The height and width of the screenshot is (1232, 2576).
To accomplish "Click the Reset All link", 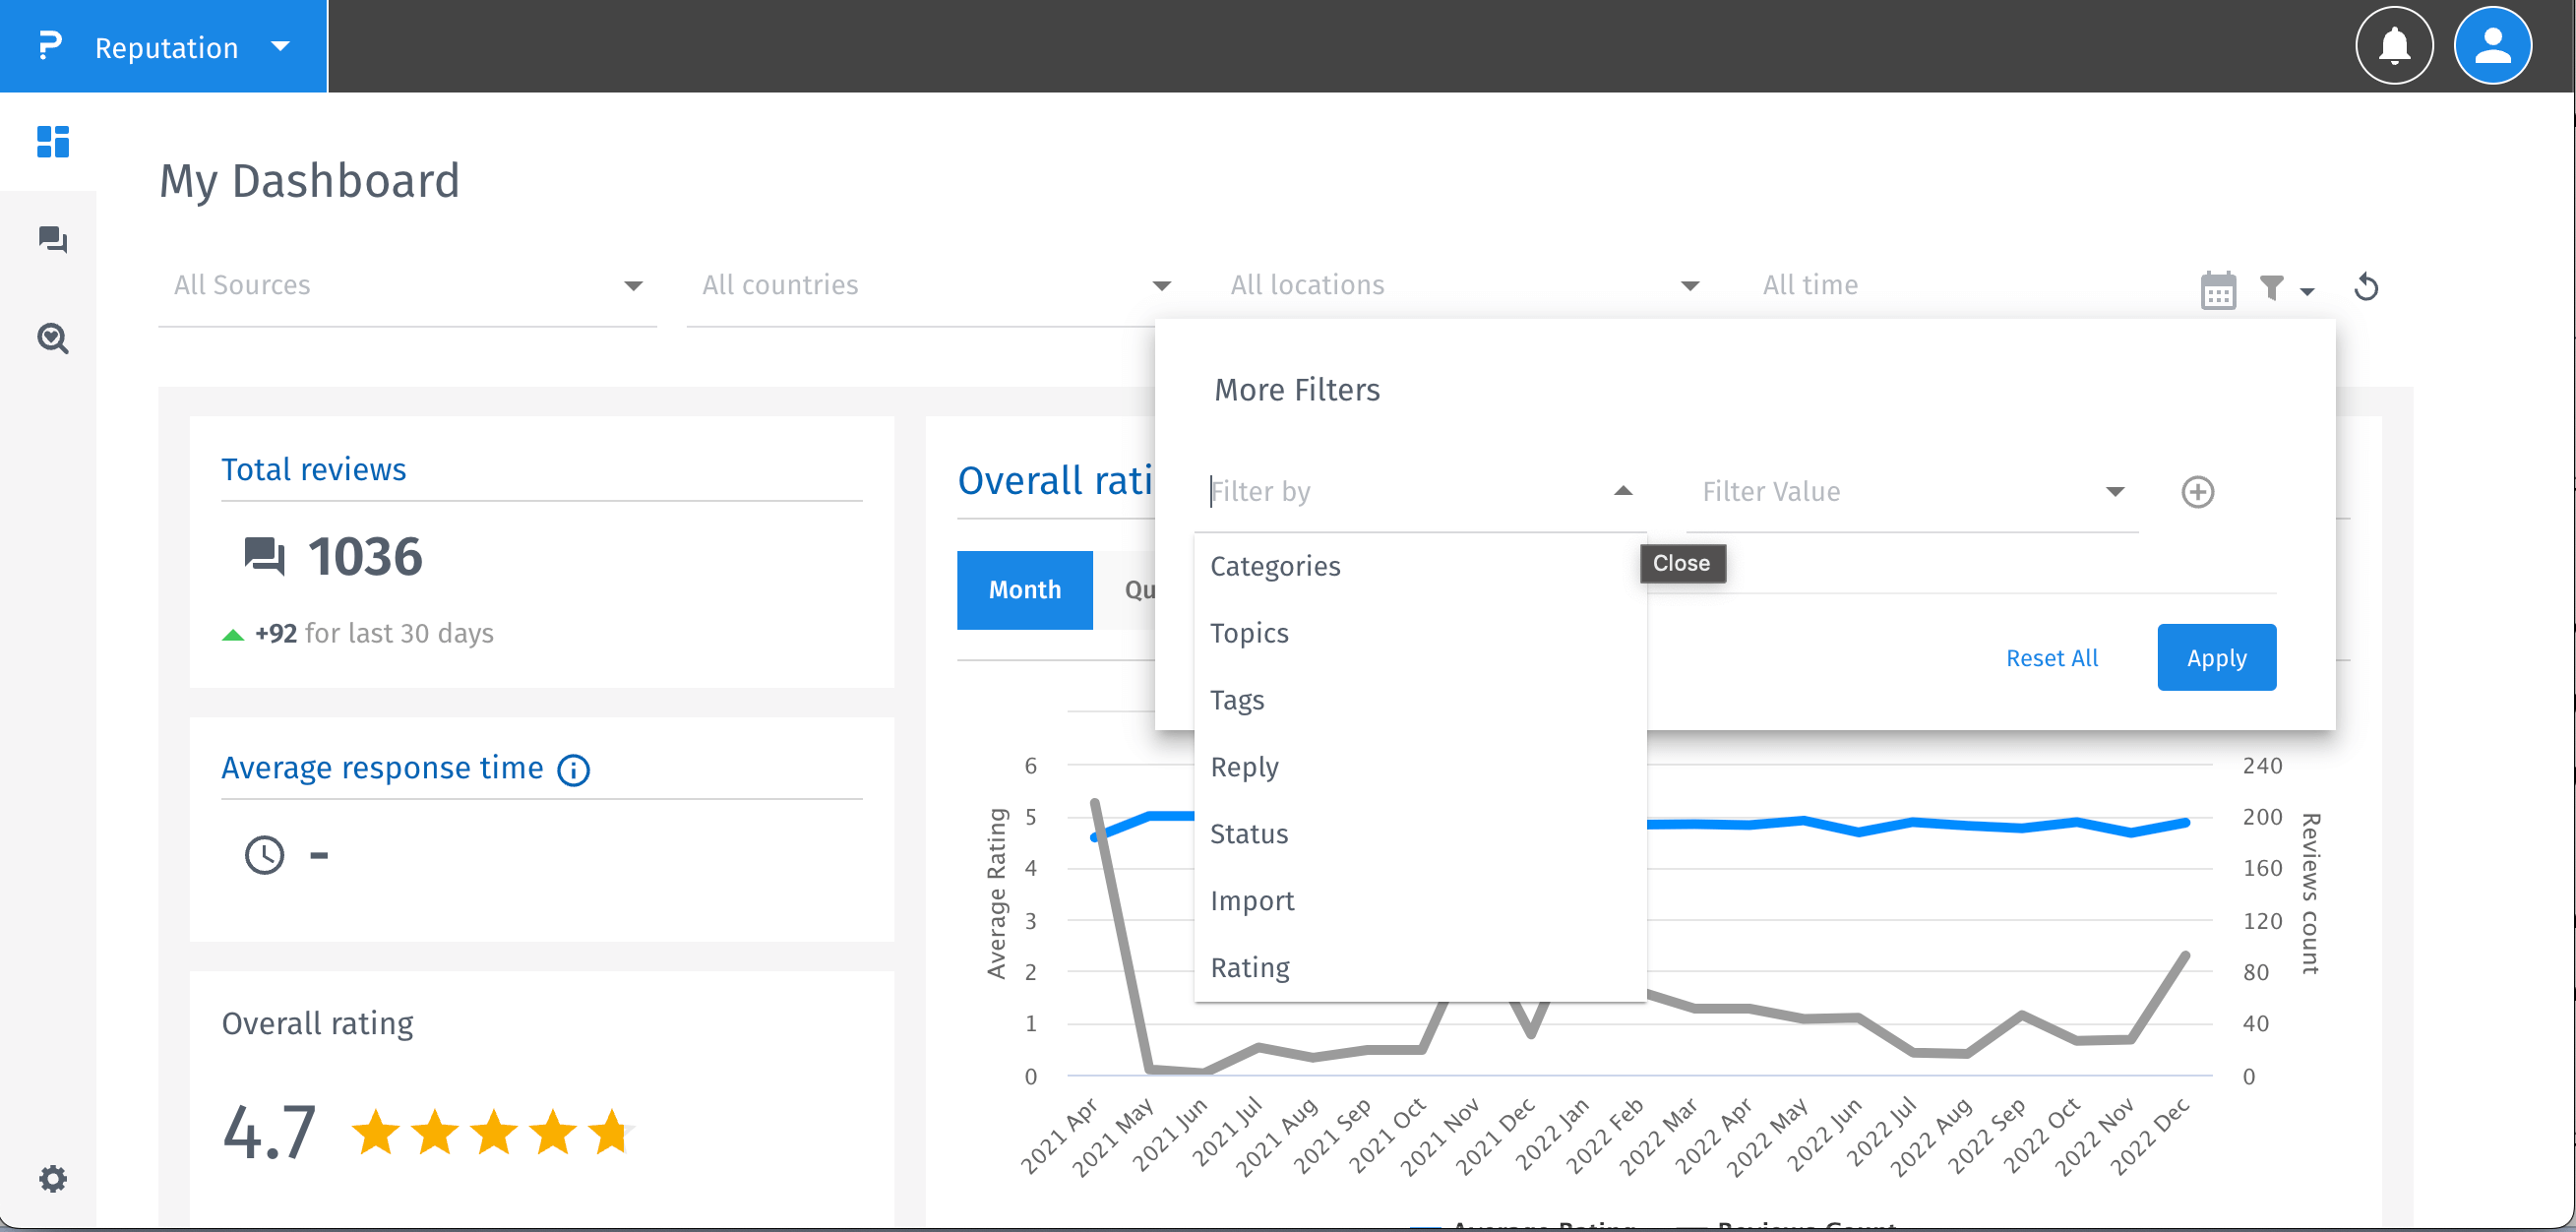I will (x=2051, y=658).
